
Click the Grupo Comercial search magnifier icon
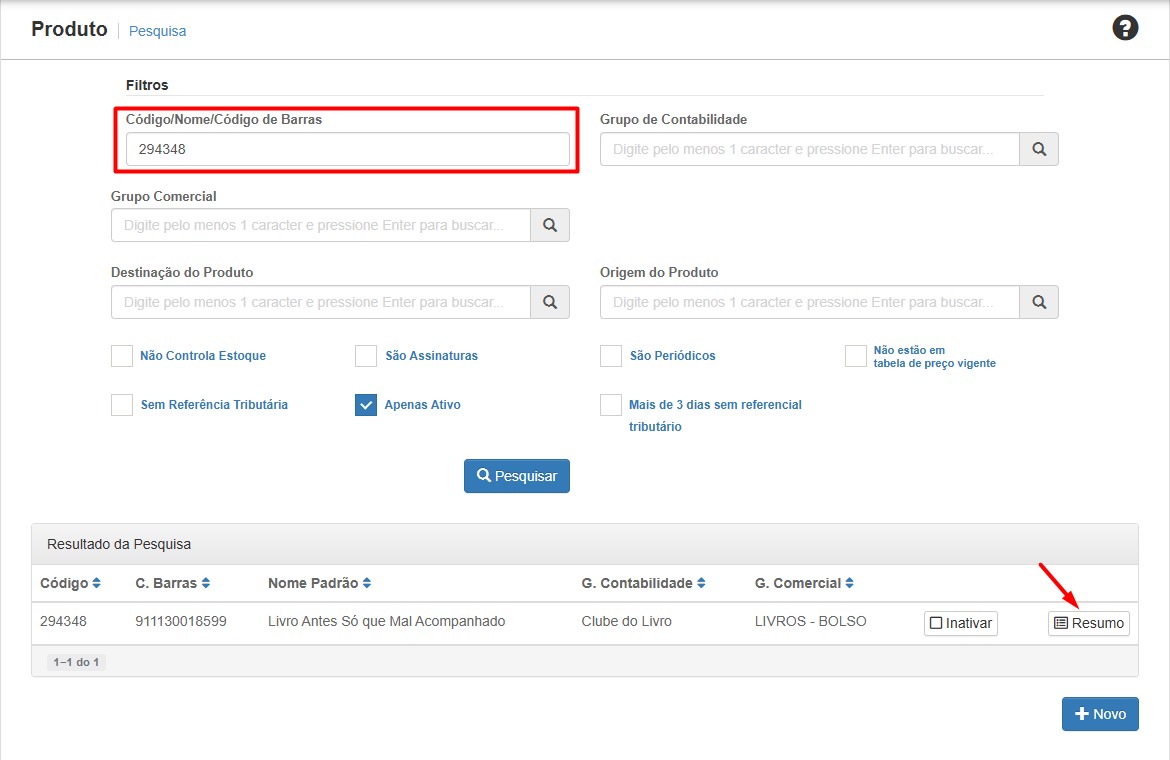pos(550,226)
